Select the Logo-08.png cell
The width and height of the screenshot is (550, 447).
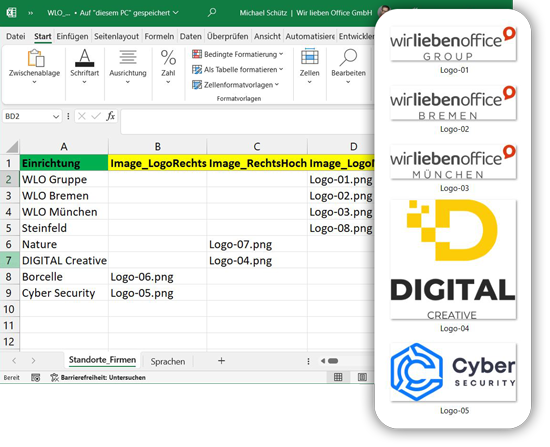(x=341, y=228)
